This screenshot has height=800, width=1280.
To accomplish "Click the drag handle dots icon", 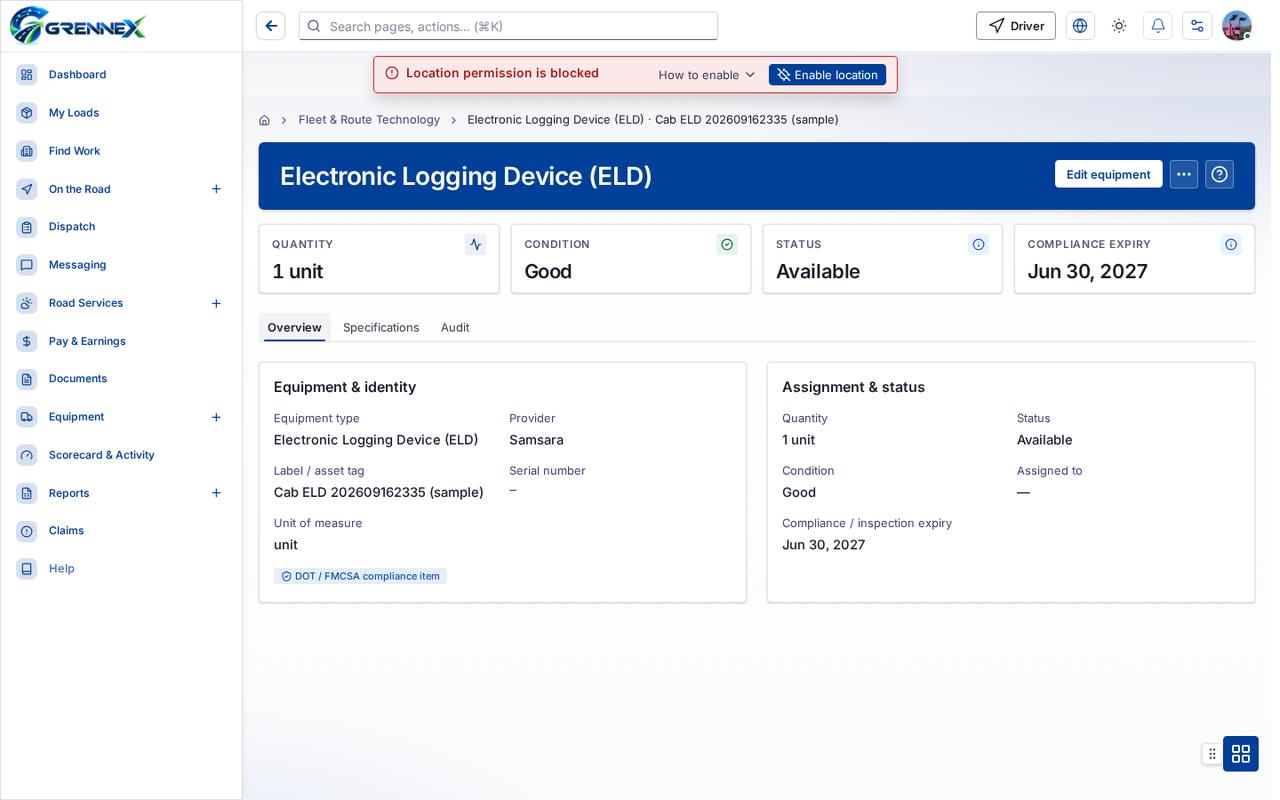I will point(1212,753).
